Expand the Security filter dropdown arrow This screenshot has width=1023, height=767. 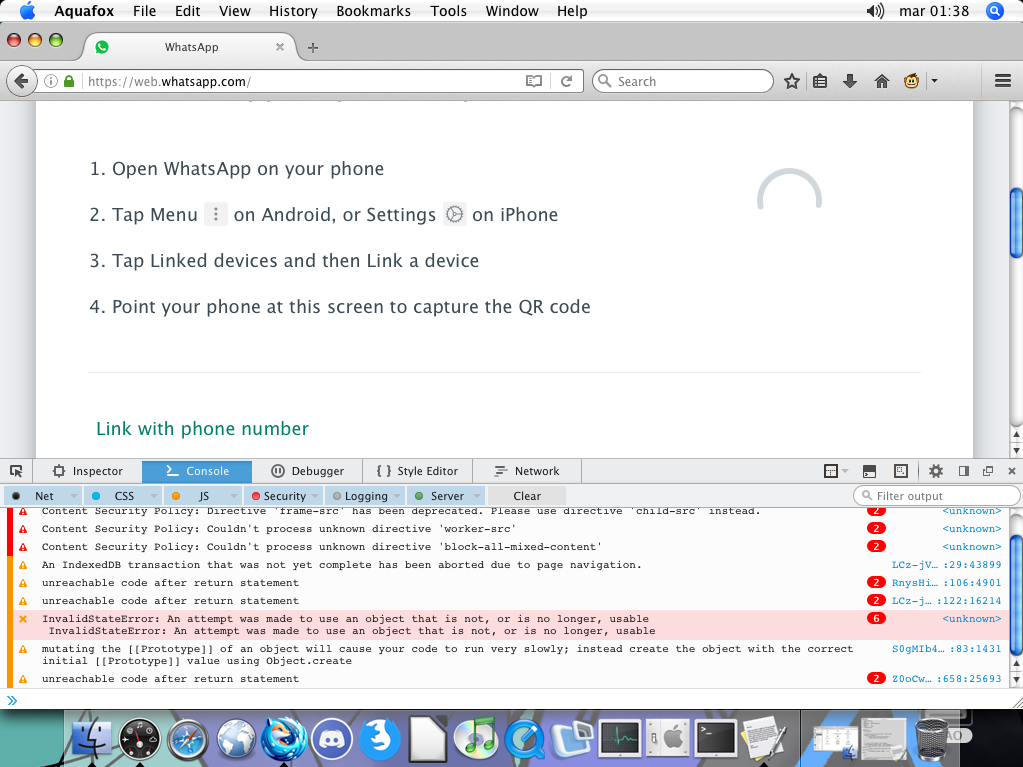coord(315,496)
